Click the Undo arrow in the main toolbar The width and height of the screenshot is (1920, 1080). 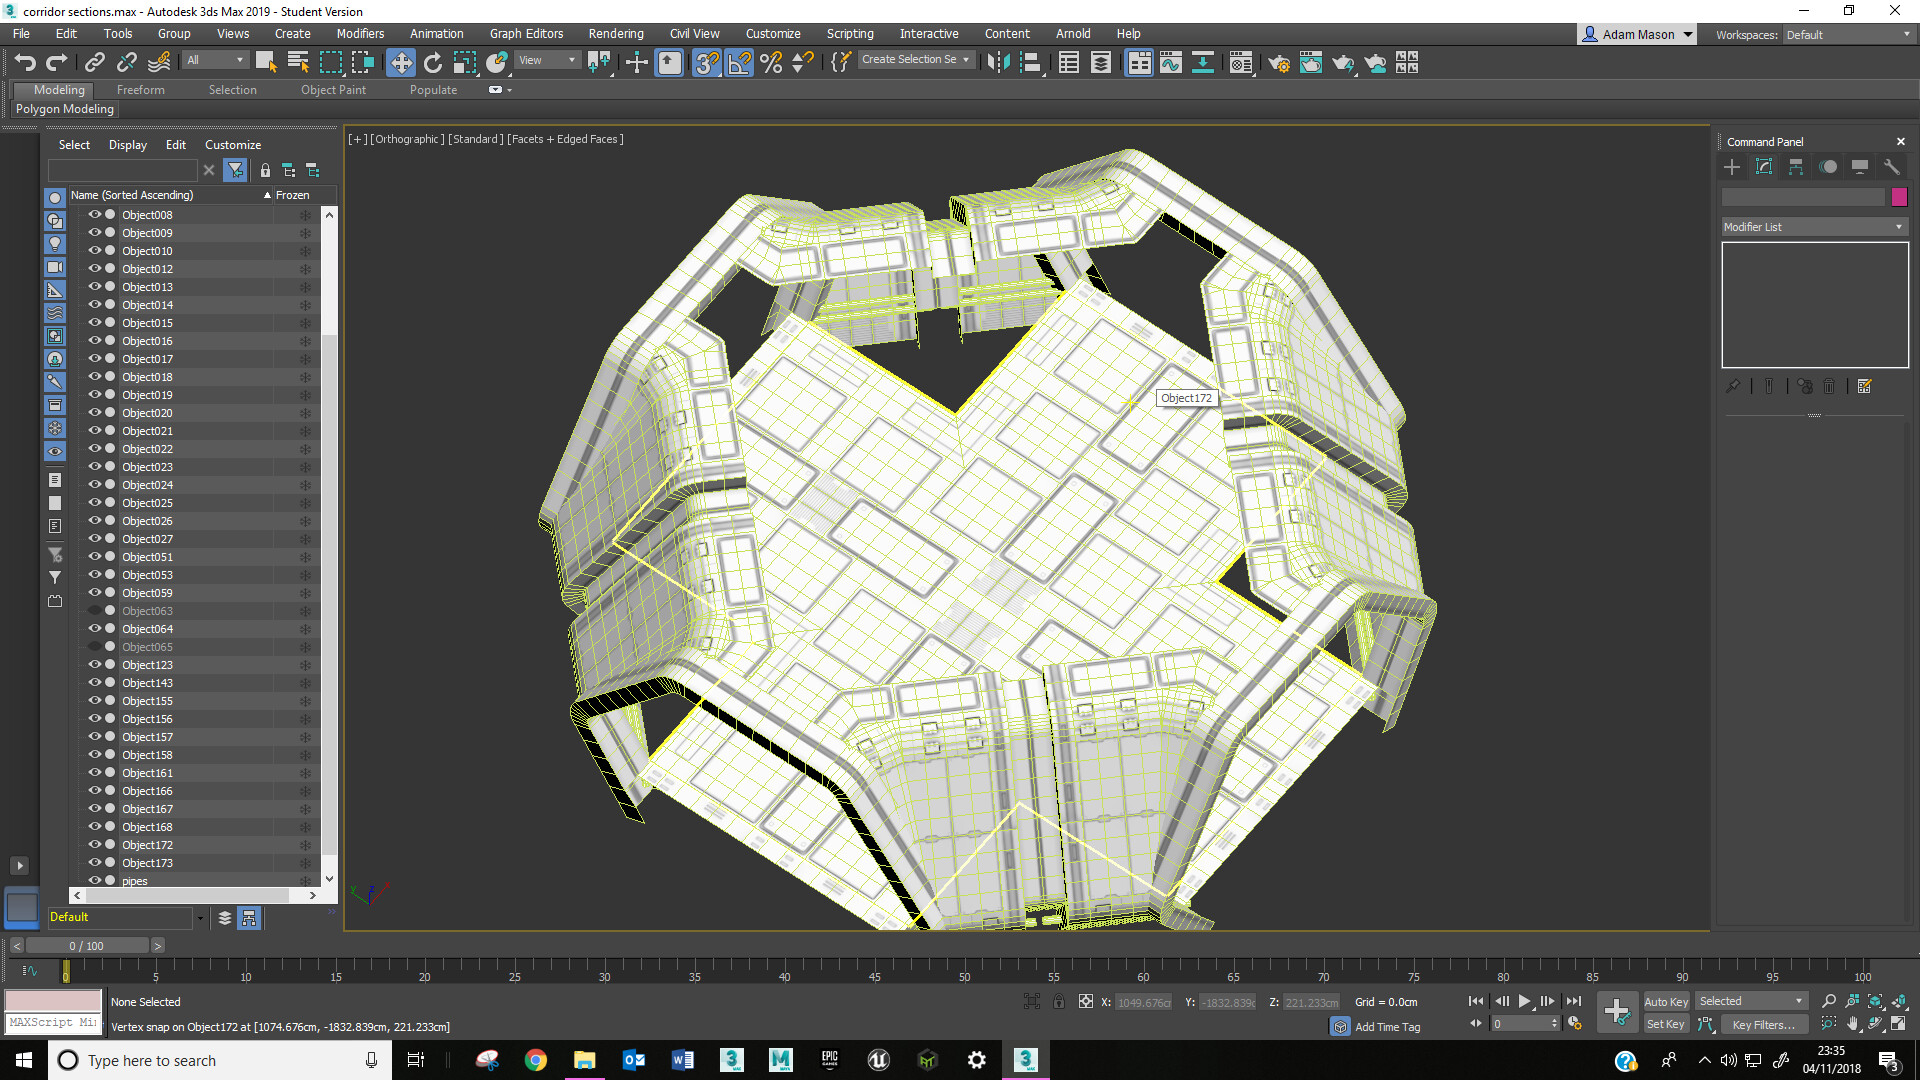25,63
